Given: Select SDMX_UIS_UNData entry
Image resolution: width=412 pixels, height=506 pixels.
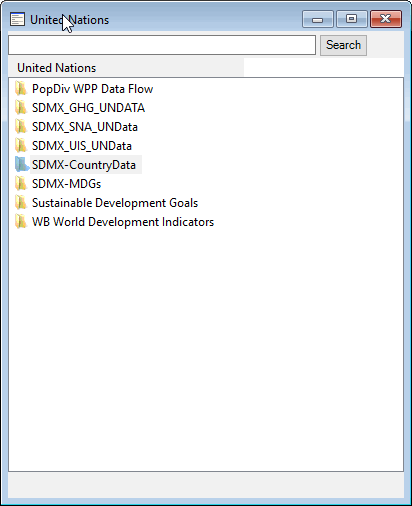Looking at the screenshot, I should pyautogui.click(x=82, y=146).
